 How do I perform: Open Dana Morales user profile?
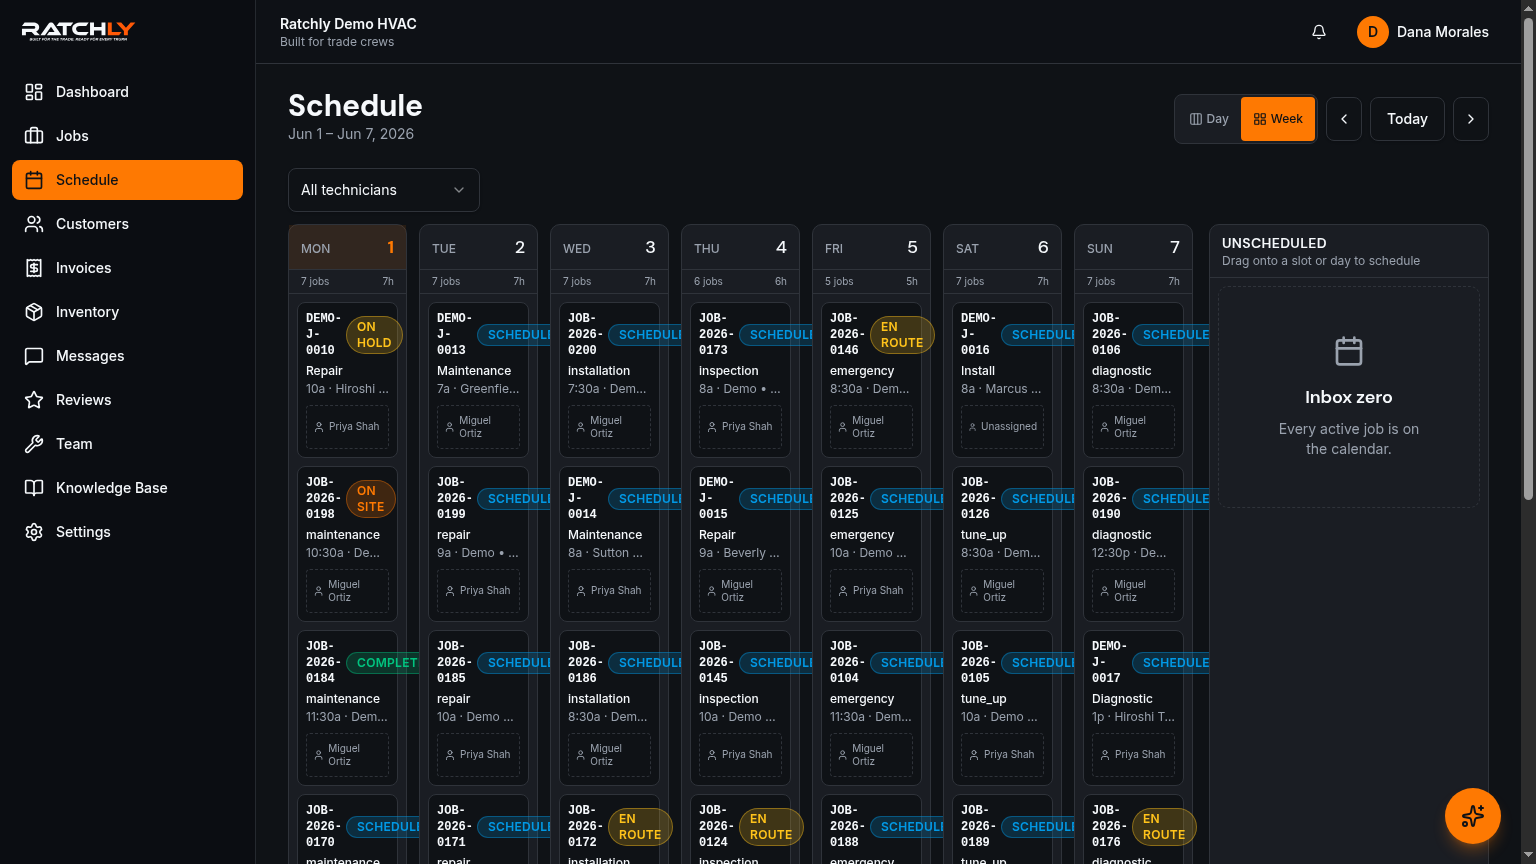pos(1423,32)
